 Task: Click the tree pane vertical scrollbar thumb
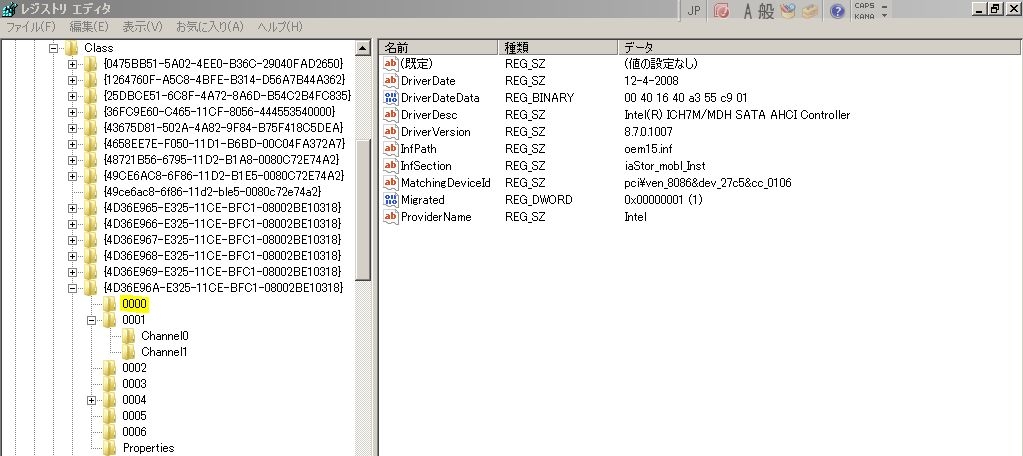coord(363,209)
